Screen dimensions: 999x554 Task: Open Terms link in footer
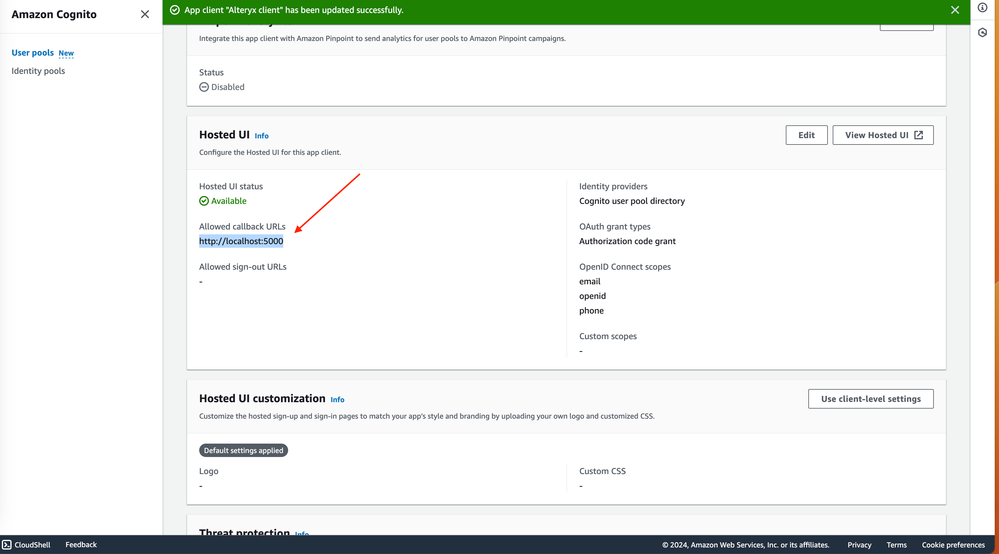coord(896,545)
